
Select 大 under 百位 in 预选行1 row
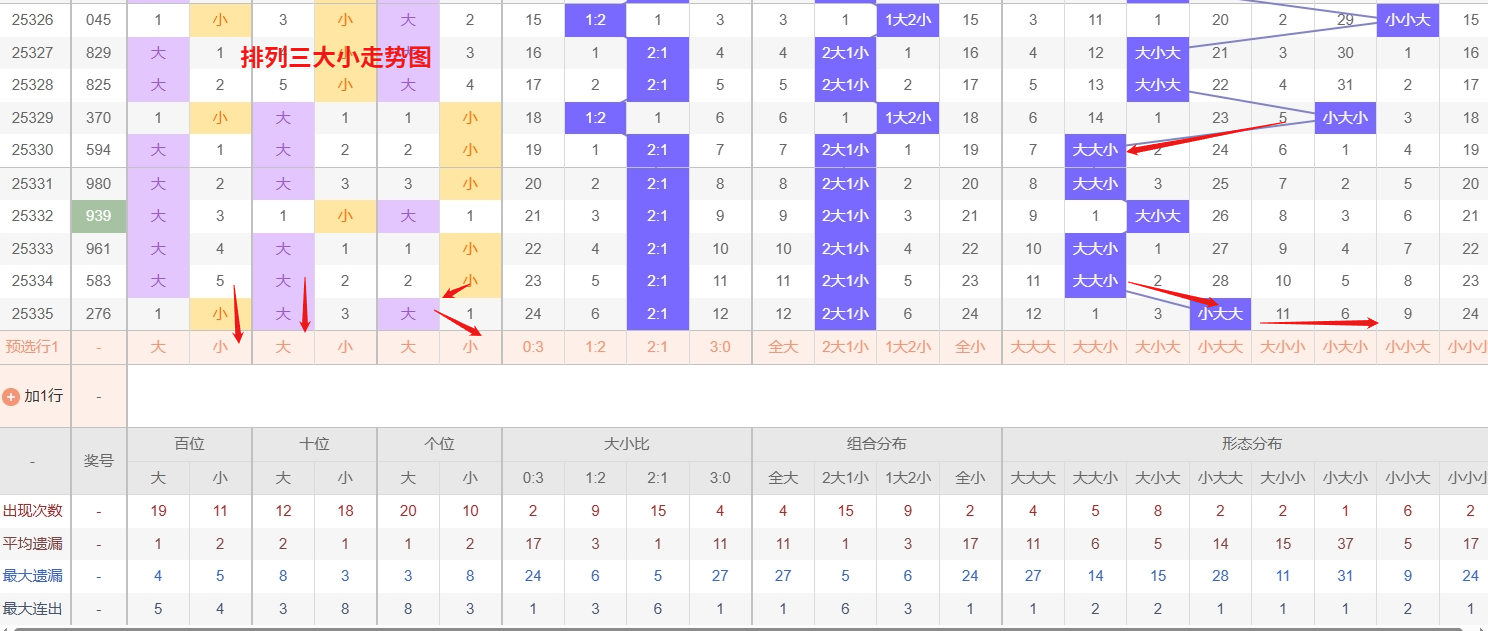point(158,348)
